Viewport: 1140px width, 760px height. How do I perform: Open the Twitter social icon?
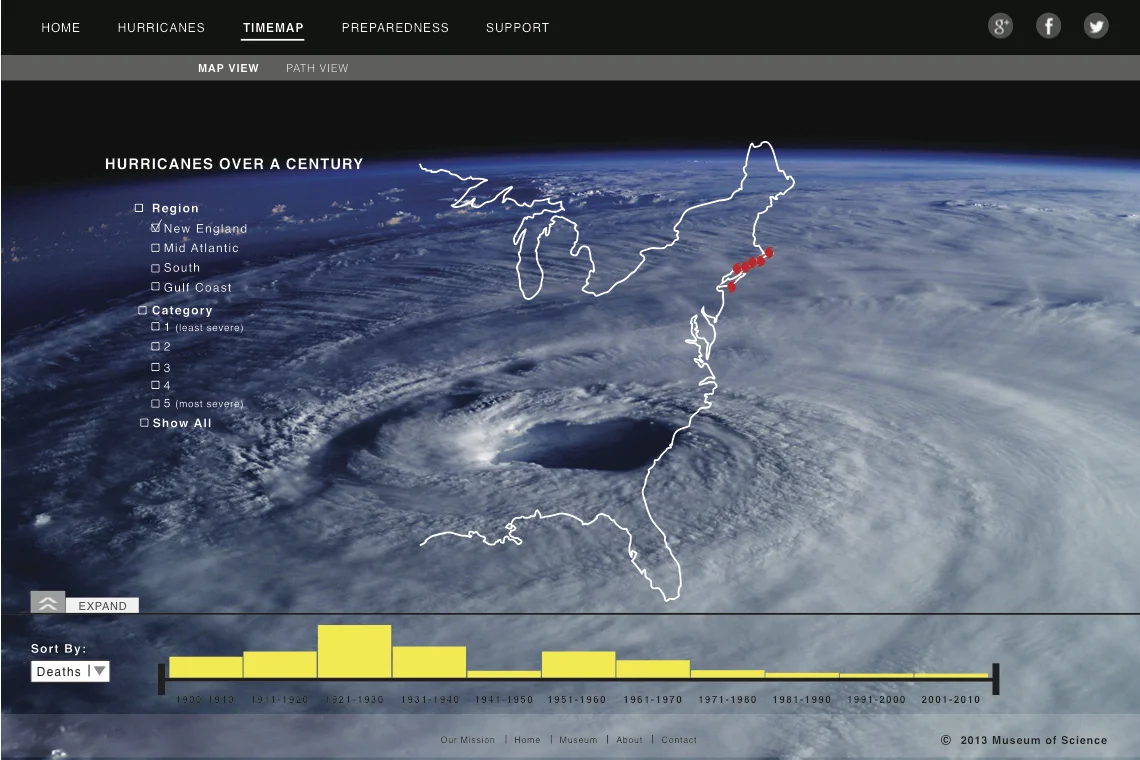1096,27
